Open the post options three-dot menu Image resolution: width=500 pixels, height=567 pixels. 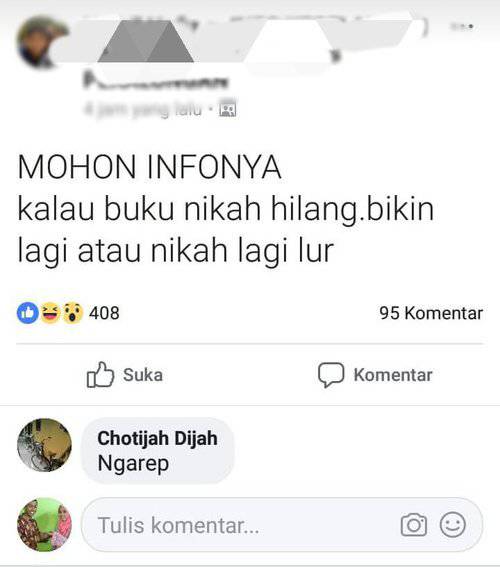(x=462, y=26)
